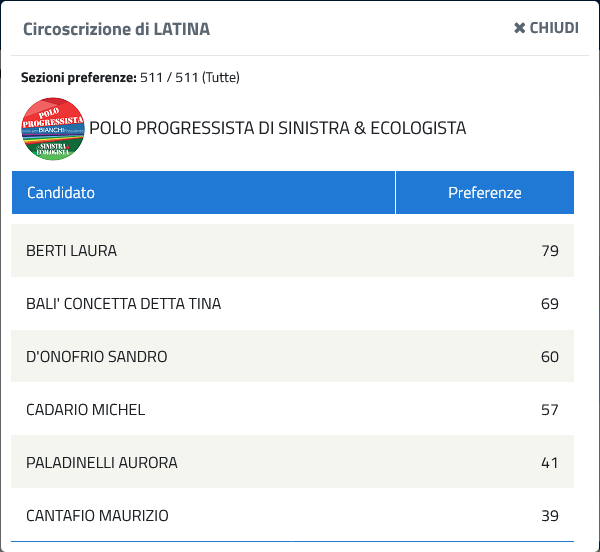Close the dialog with CHIUDI button
600x552 pixels.
[x=546, y=28]
